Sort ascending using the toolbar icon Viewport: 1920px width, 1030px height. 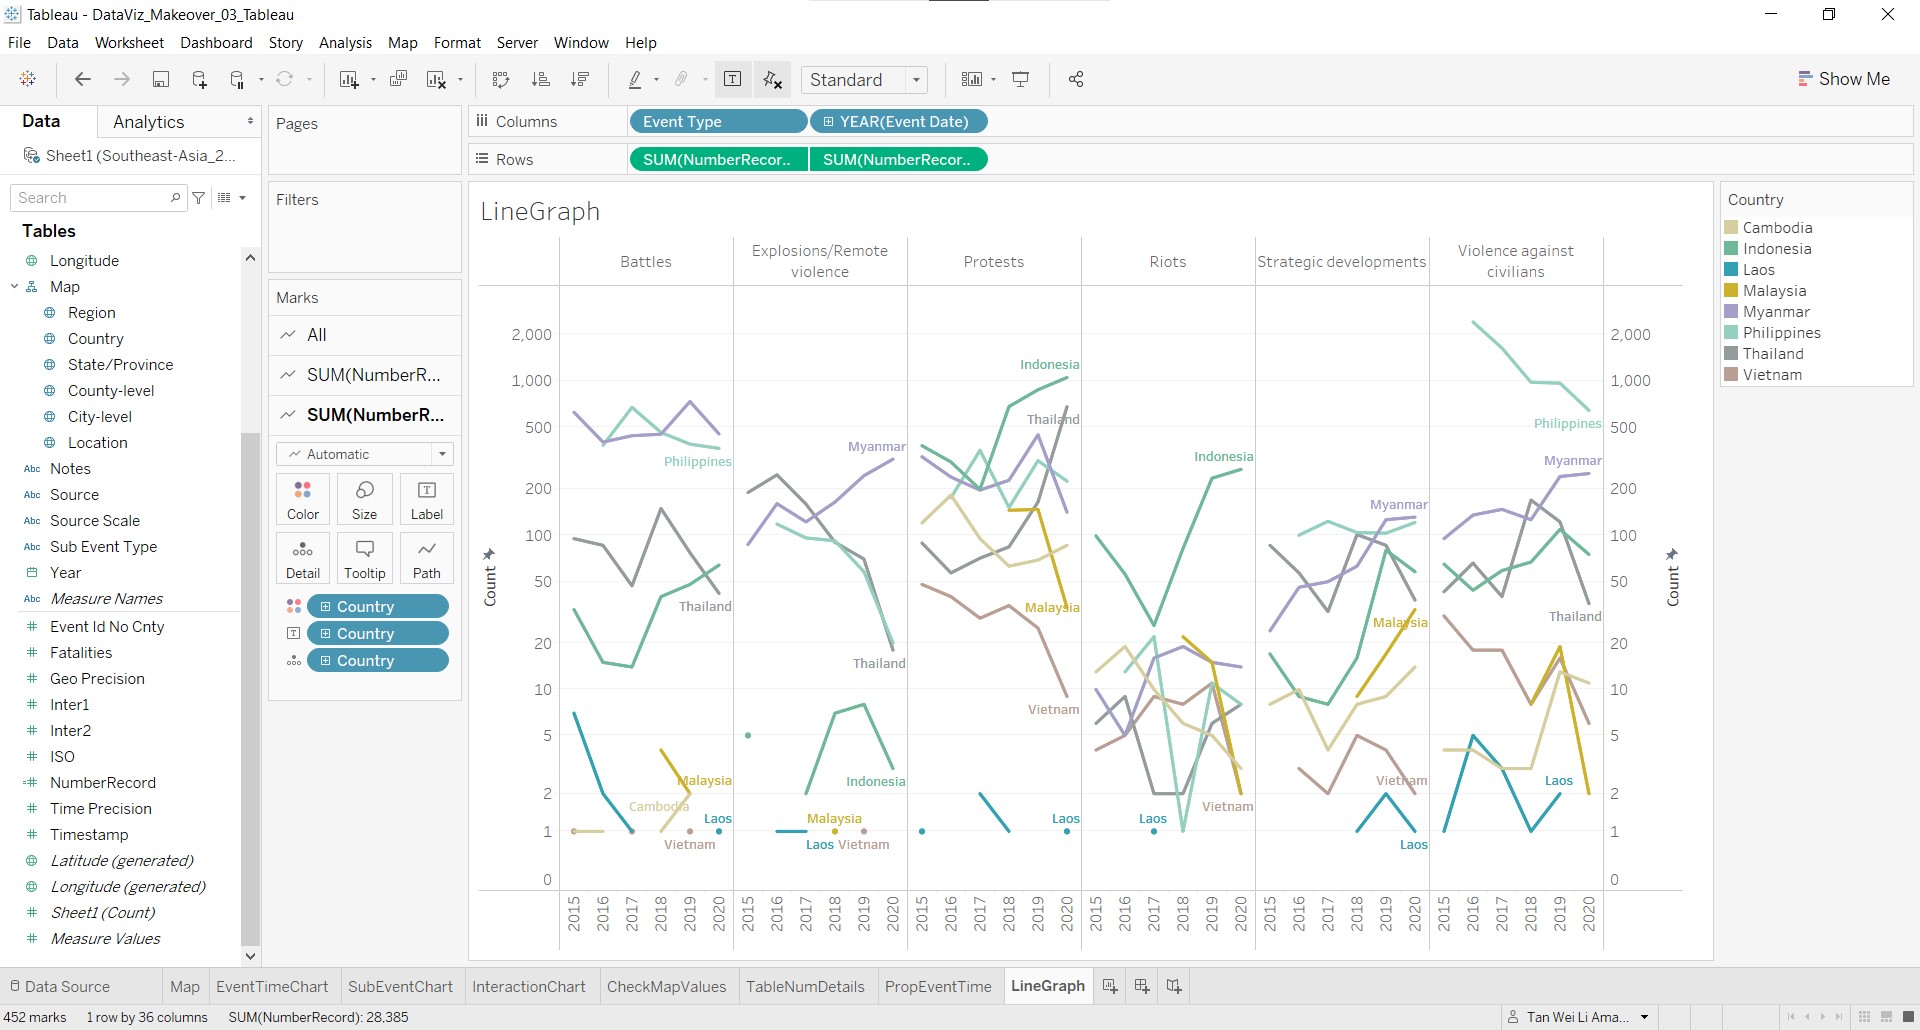[x=541, y=80]
